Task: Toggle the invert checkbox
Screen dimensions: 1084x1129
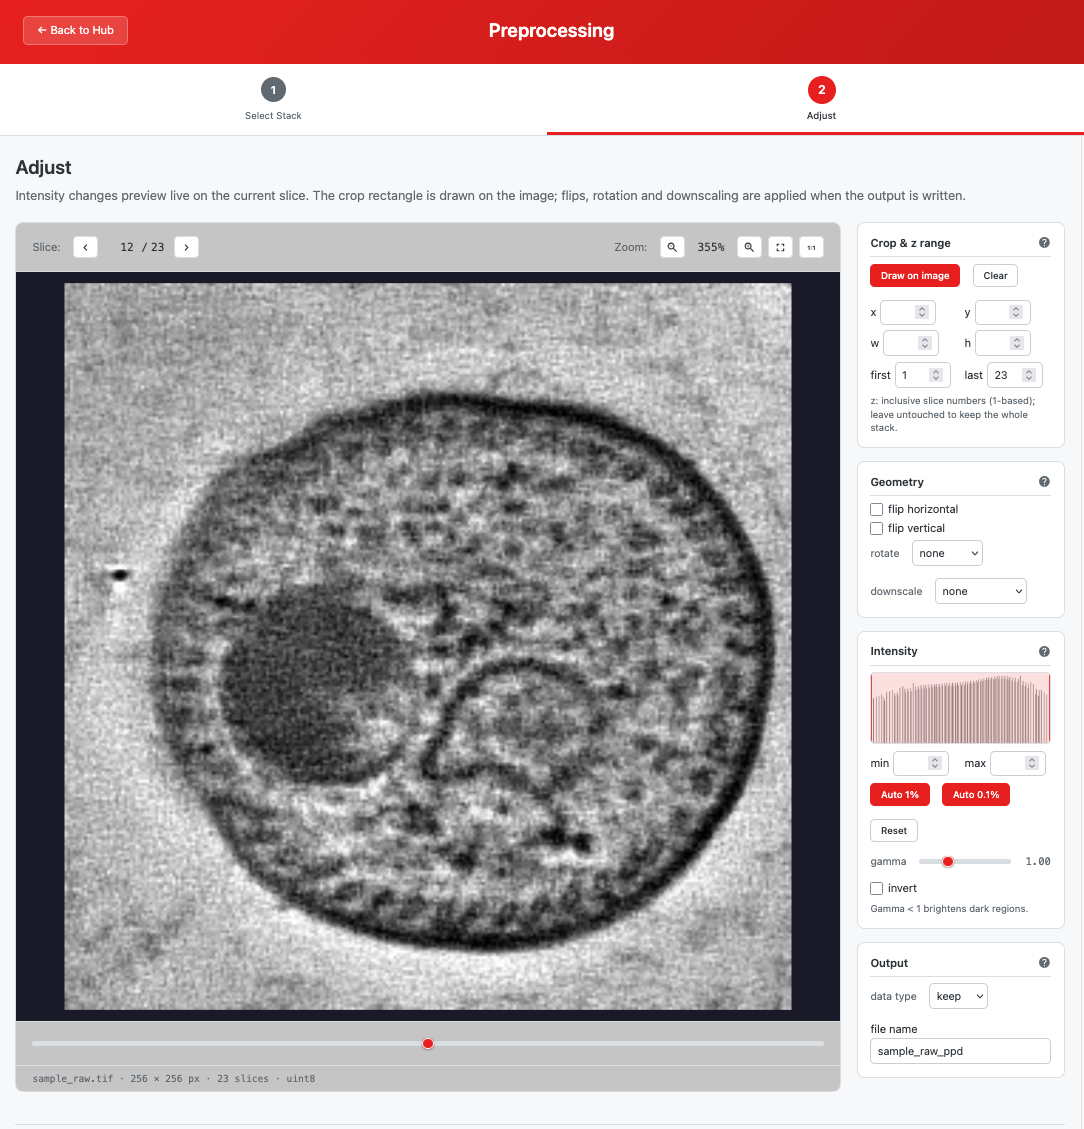Action: 877,889
